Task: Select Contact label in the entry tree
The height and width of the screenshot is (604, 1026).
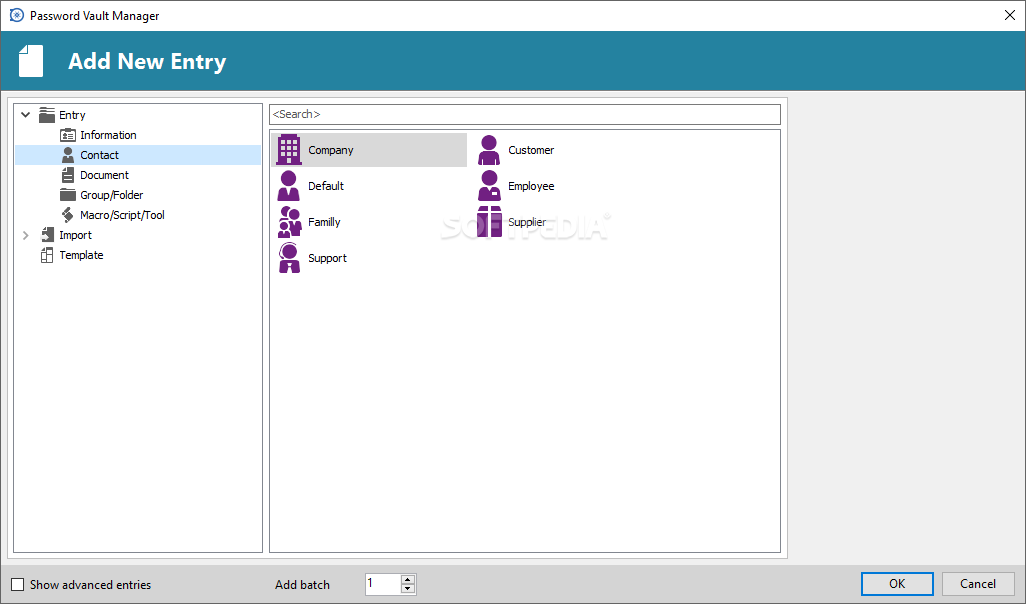Action: point(99,155)
